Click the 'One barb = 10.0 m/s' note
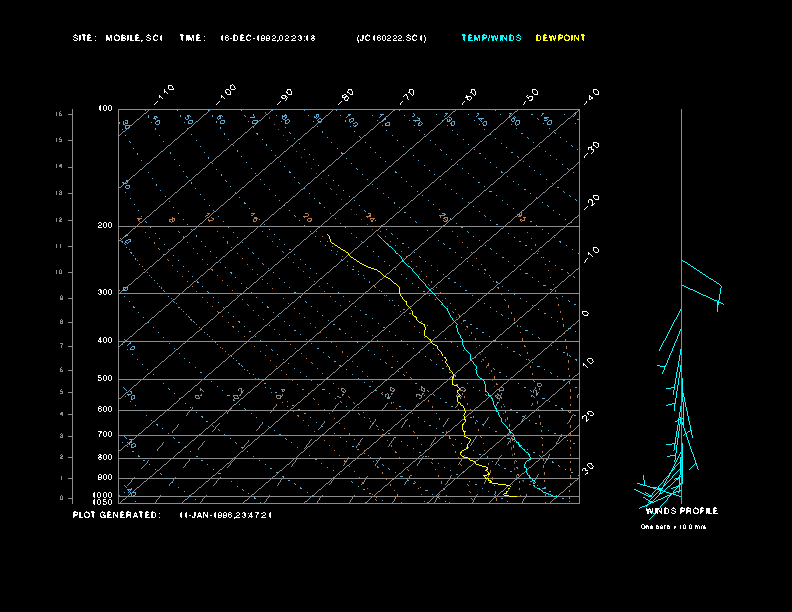Viewport: 792px width, 612px height. (x=673, y=527)
